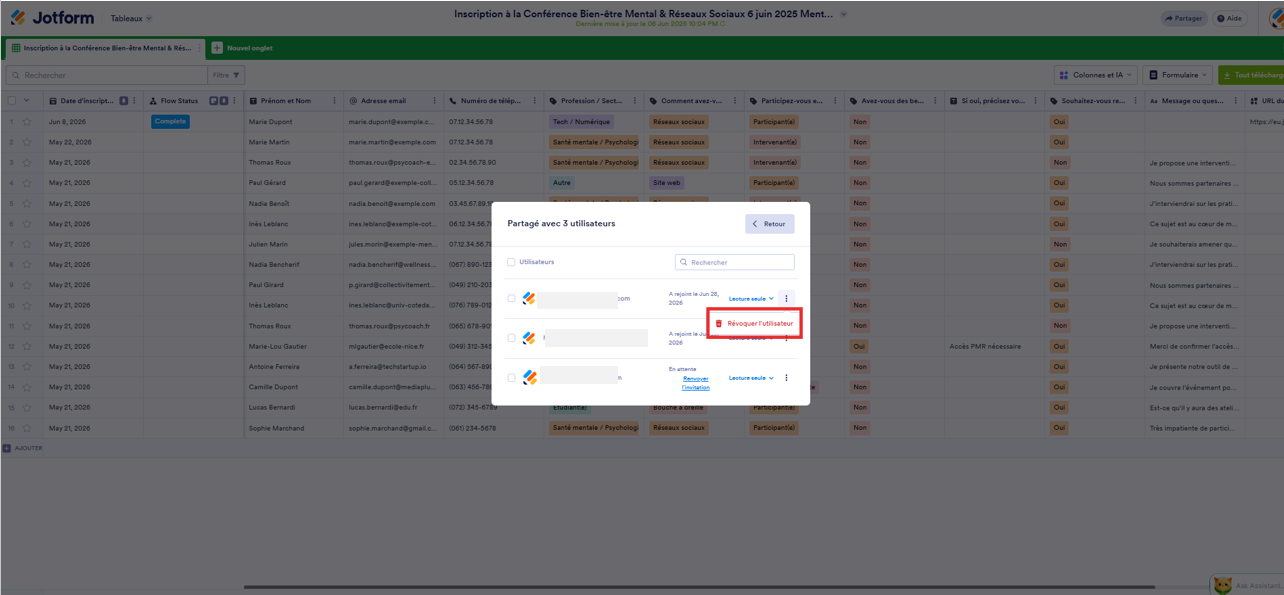Focus the Rechercher field in share dialog

point(734,262)
